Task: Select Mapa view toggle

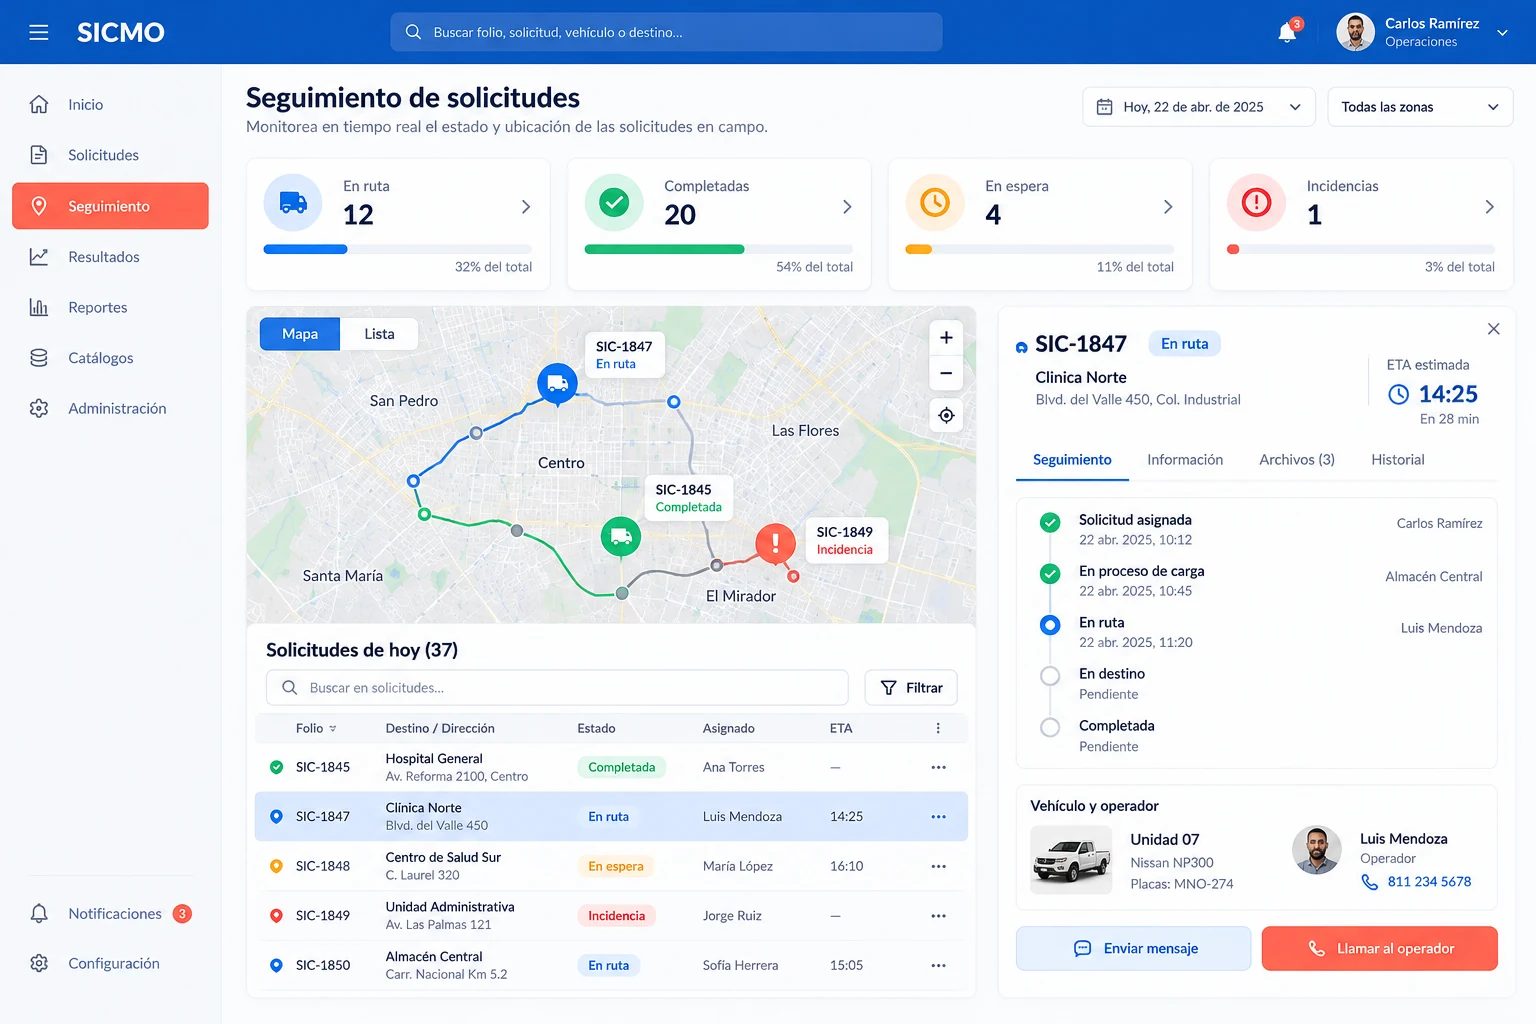Action: point(300,334)
